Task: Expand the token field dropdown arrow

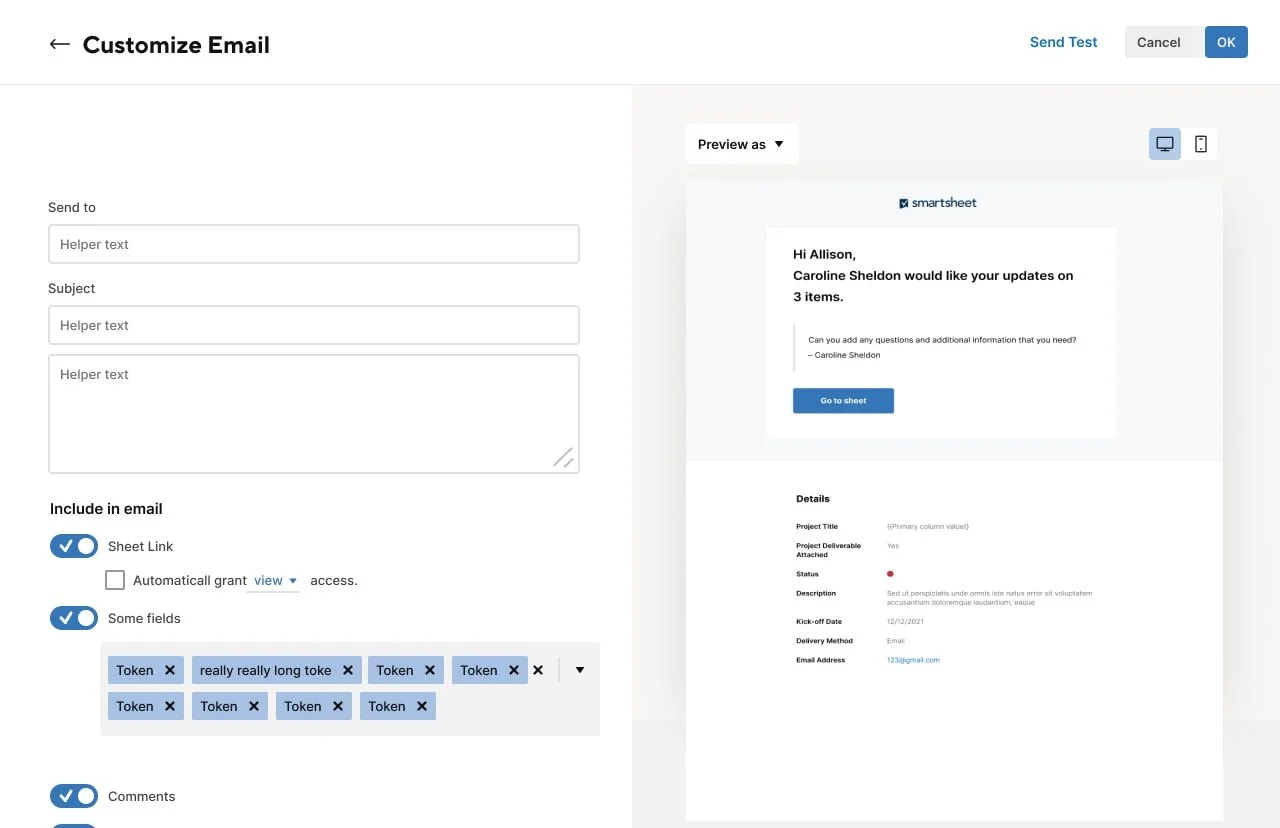Action: [580, 670]
